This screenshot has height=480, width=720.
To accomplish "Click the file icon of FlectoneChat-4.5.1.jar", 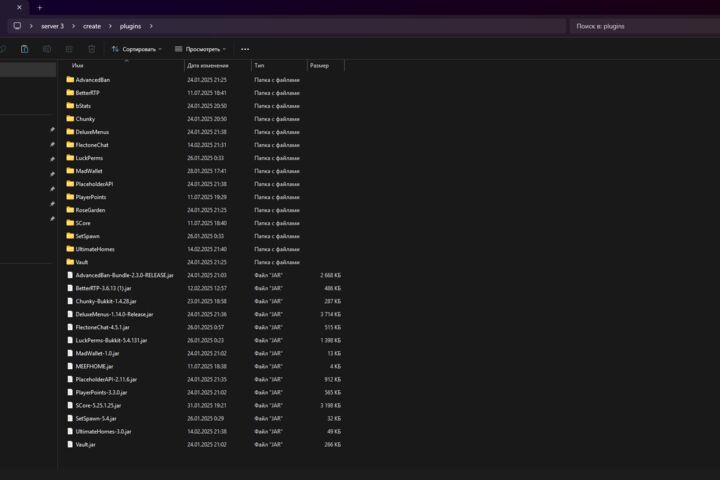I will point(70,327).
